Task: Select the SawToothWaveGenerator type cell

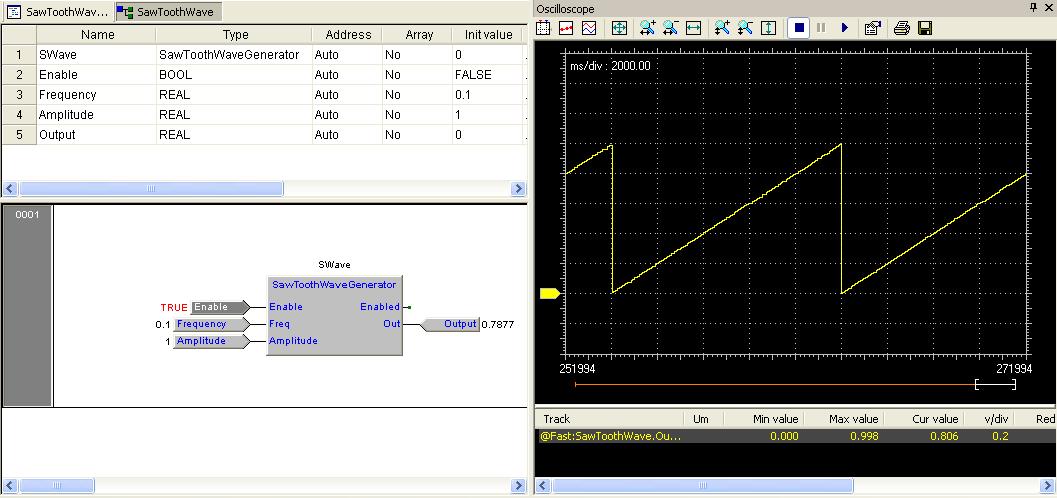Action: pos(235,55)
